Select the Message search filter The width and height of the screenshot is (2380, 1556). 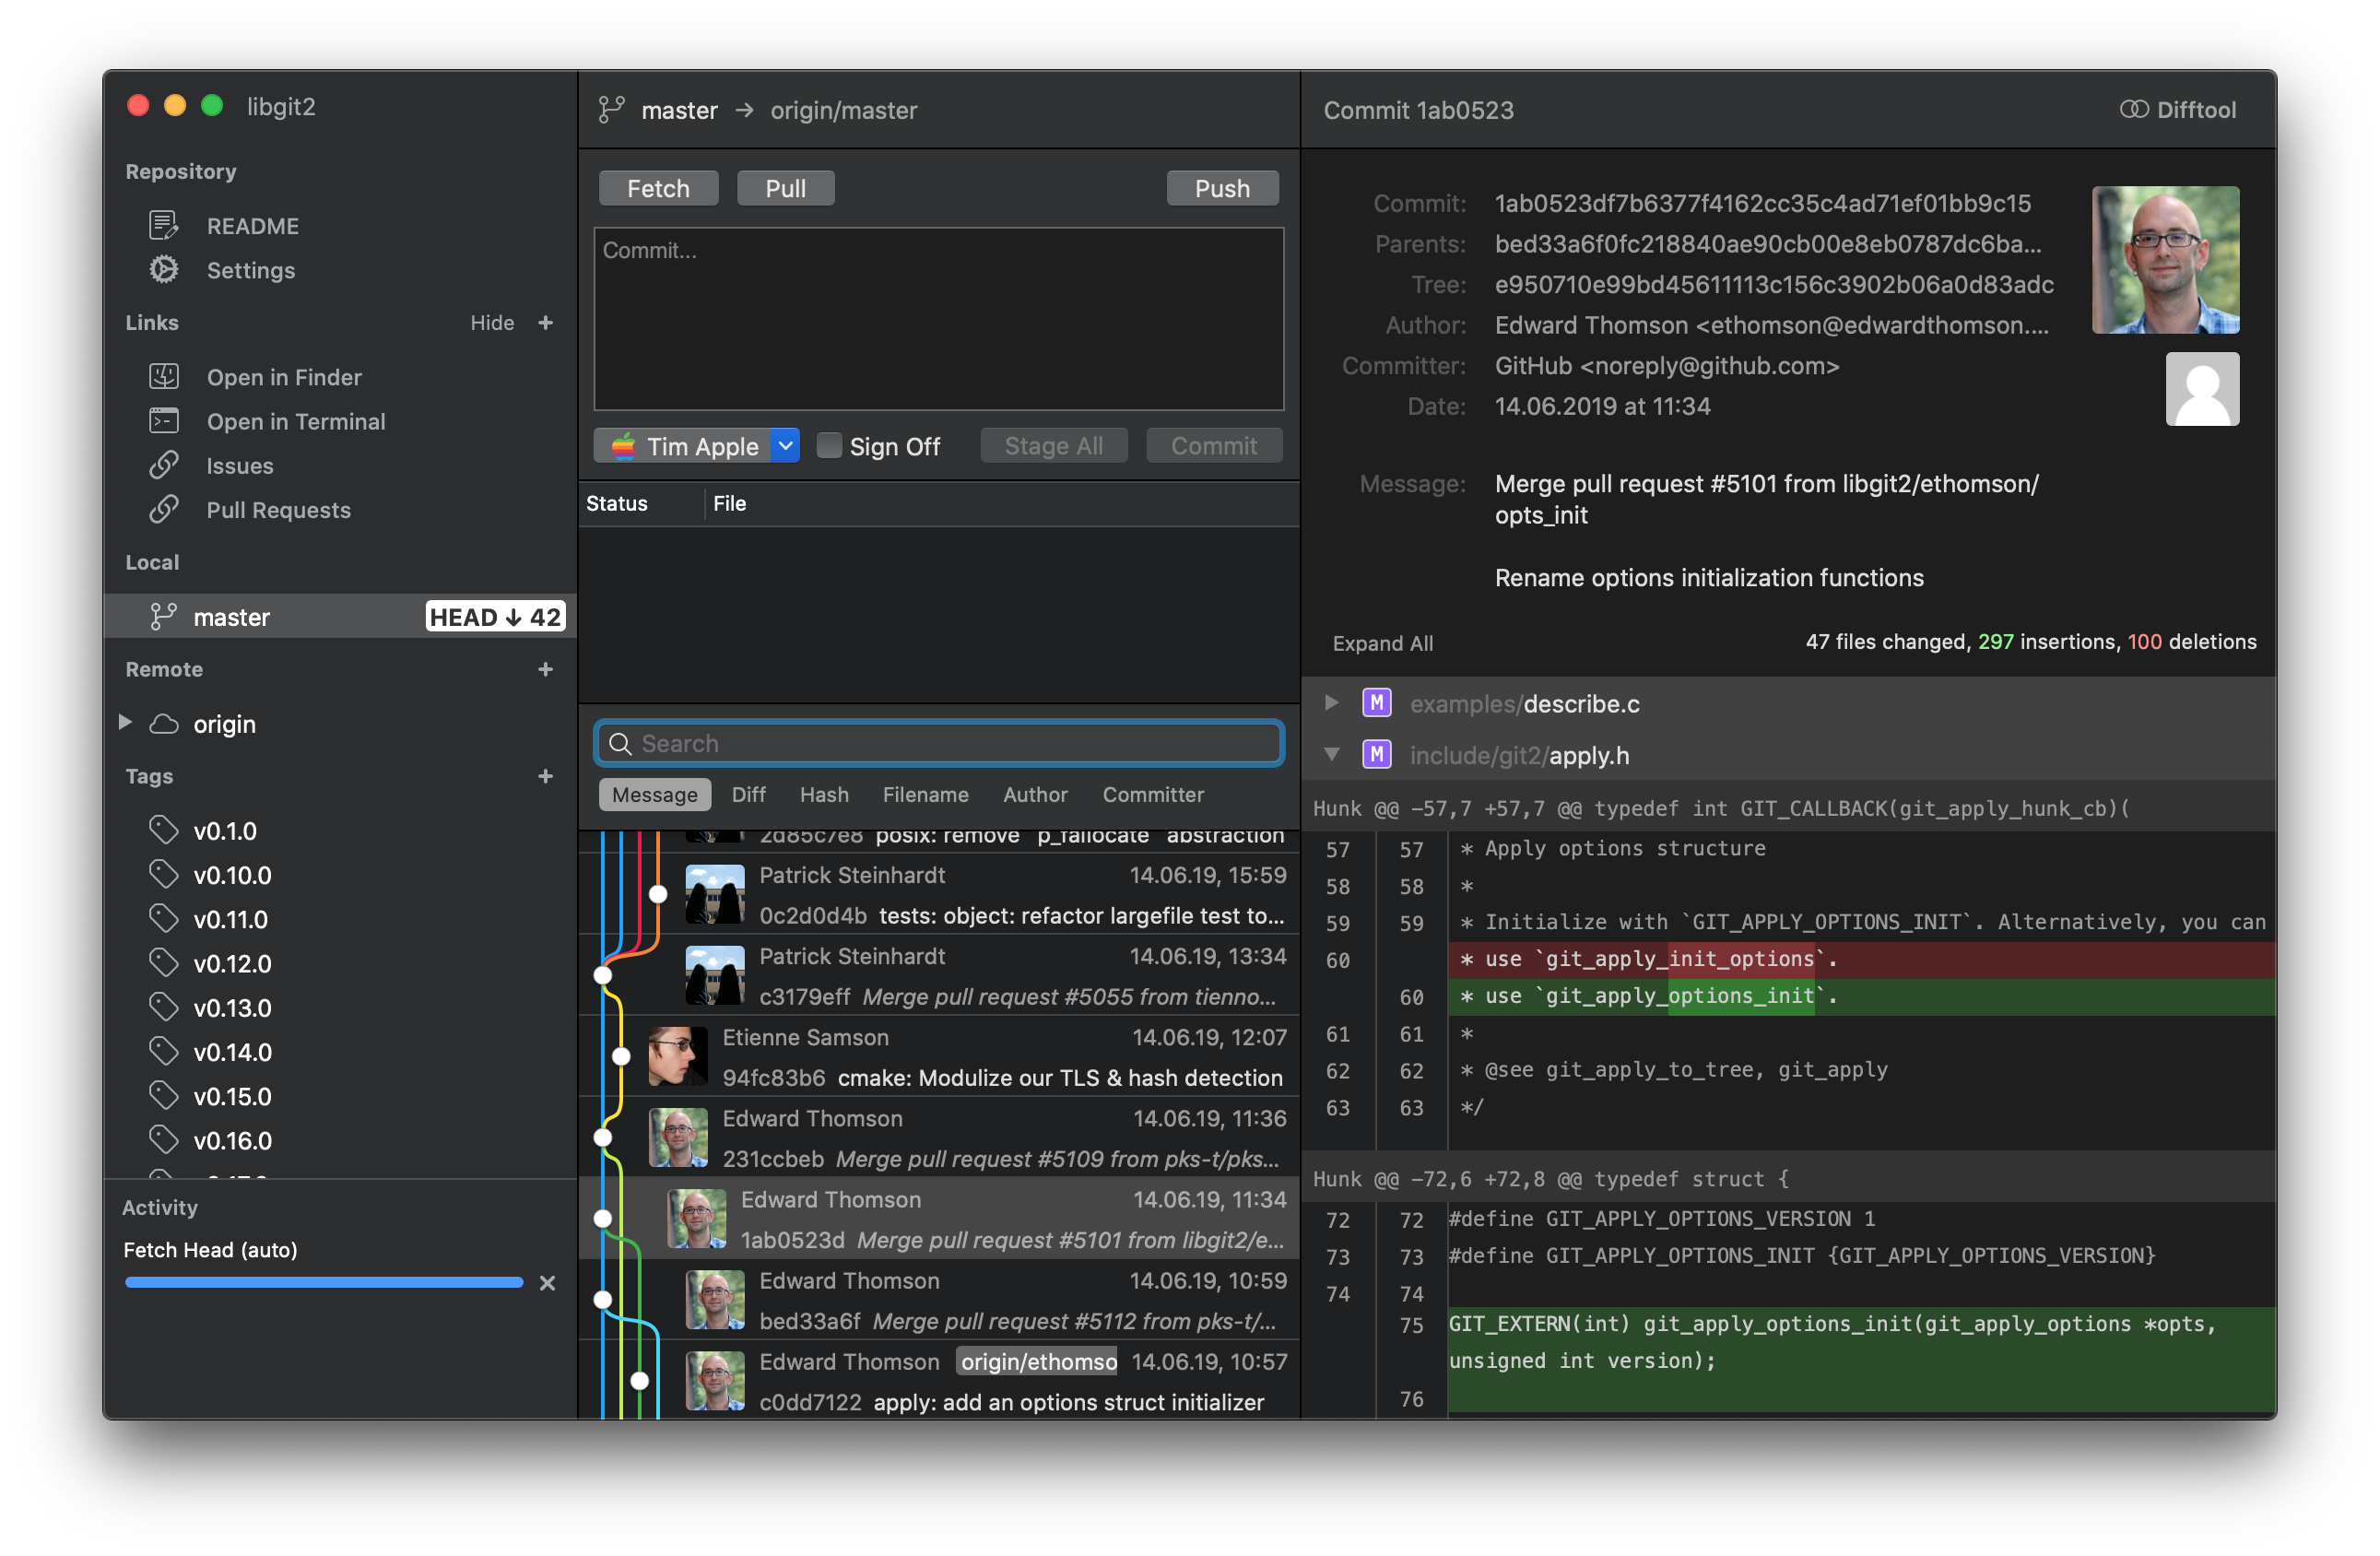pos(654,795)
